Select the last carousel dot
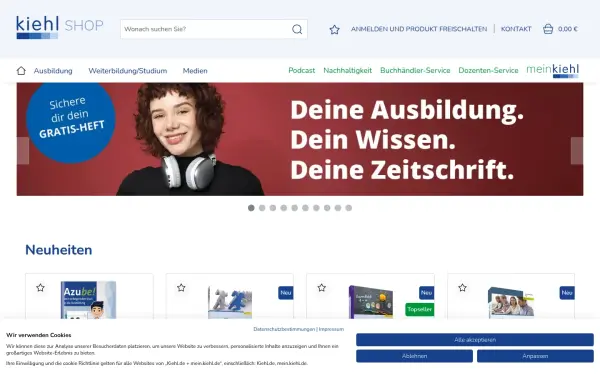Viewport: 600px width, 375px height. 349,208
